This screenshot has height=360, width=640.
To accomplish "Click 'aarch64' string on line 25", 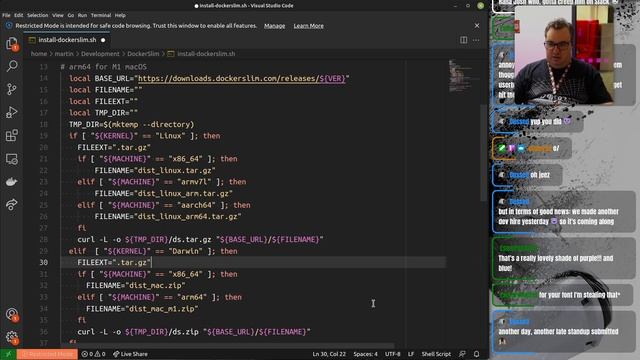I will pyautogui.click(x=198, y=205).
